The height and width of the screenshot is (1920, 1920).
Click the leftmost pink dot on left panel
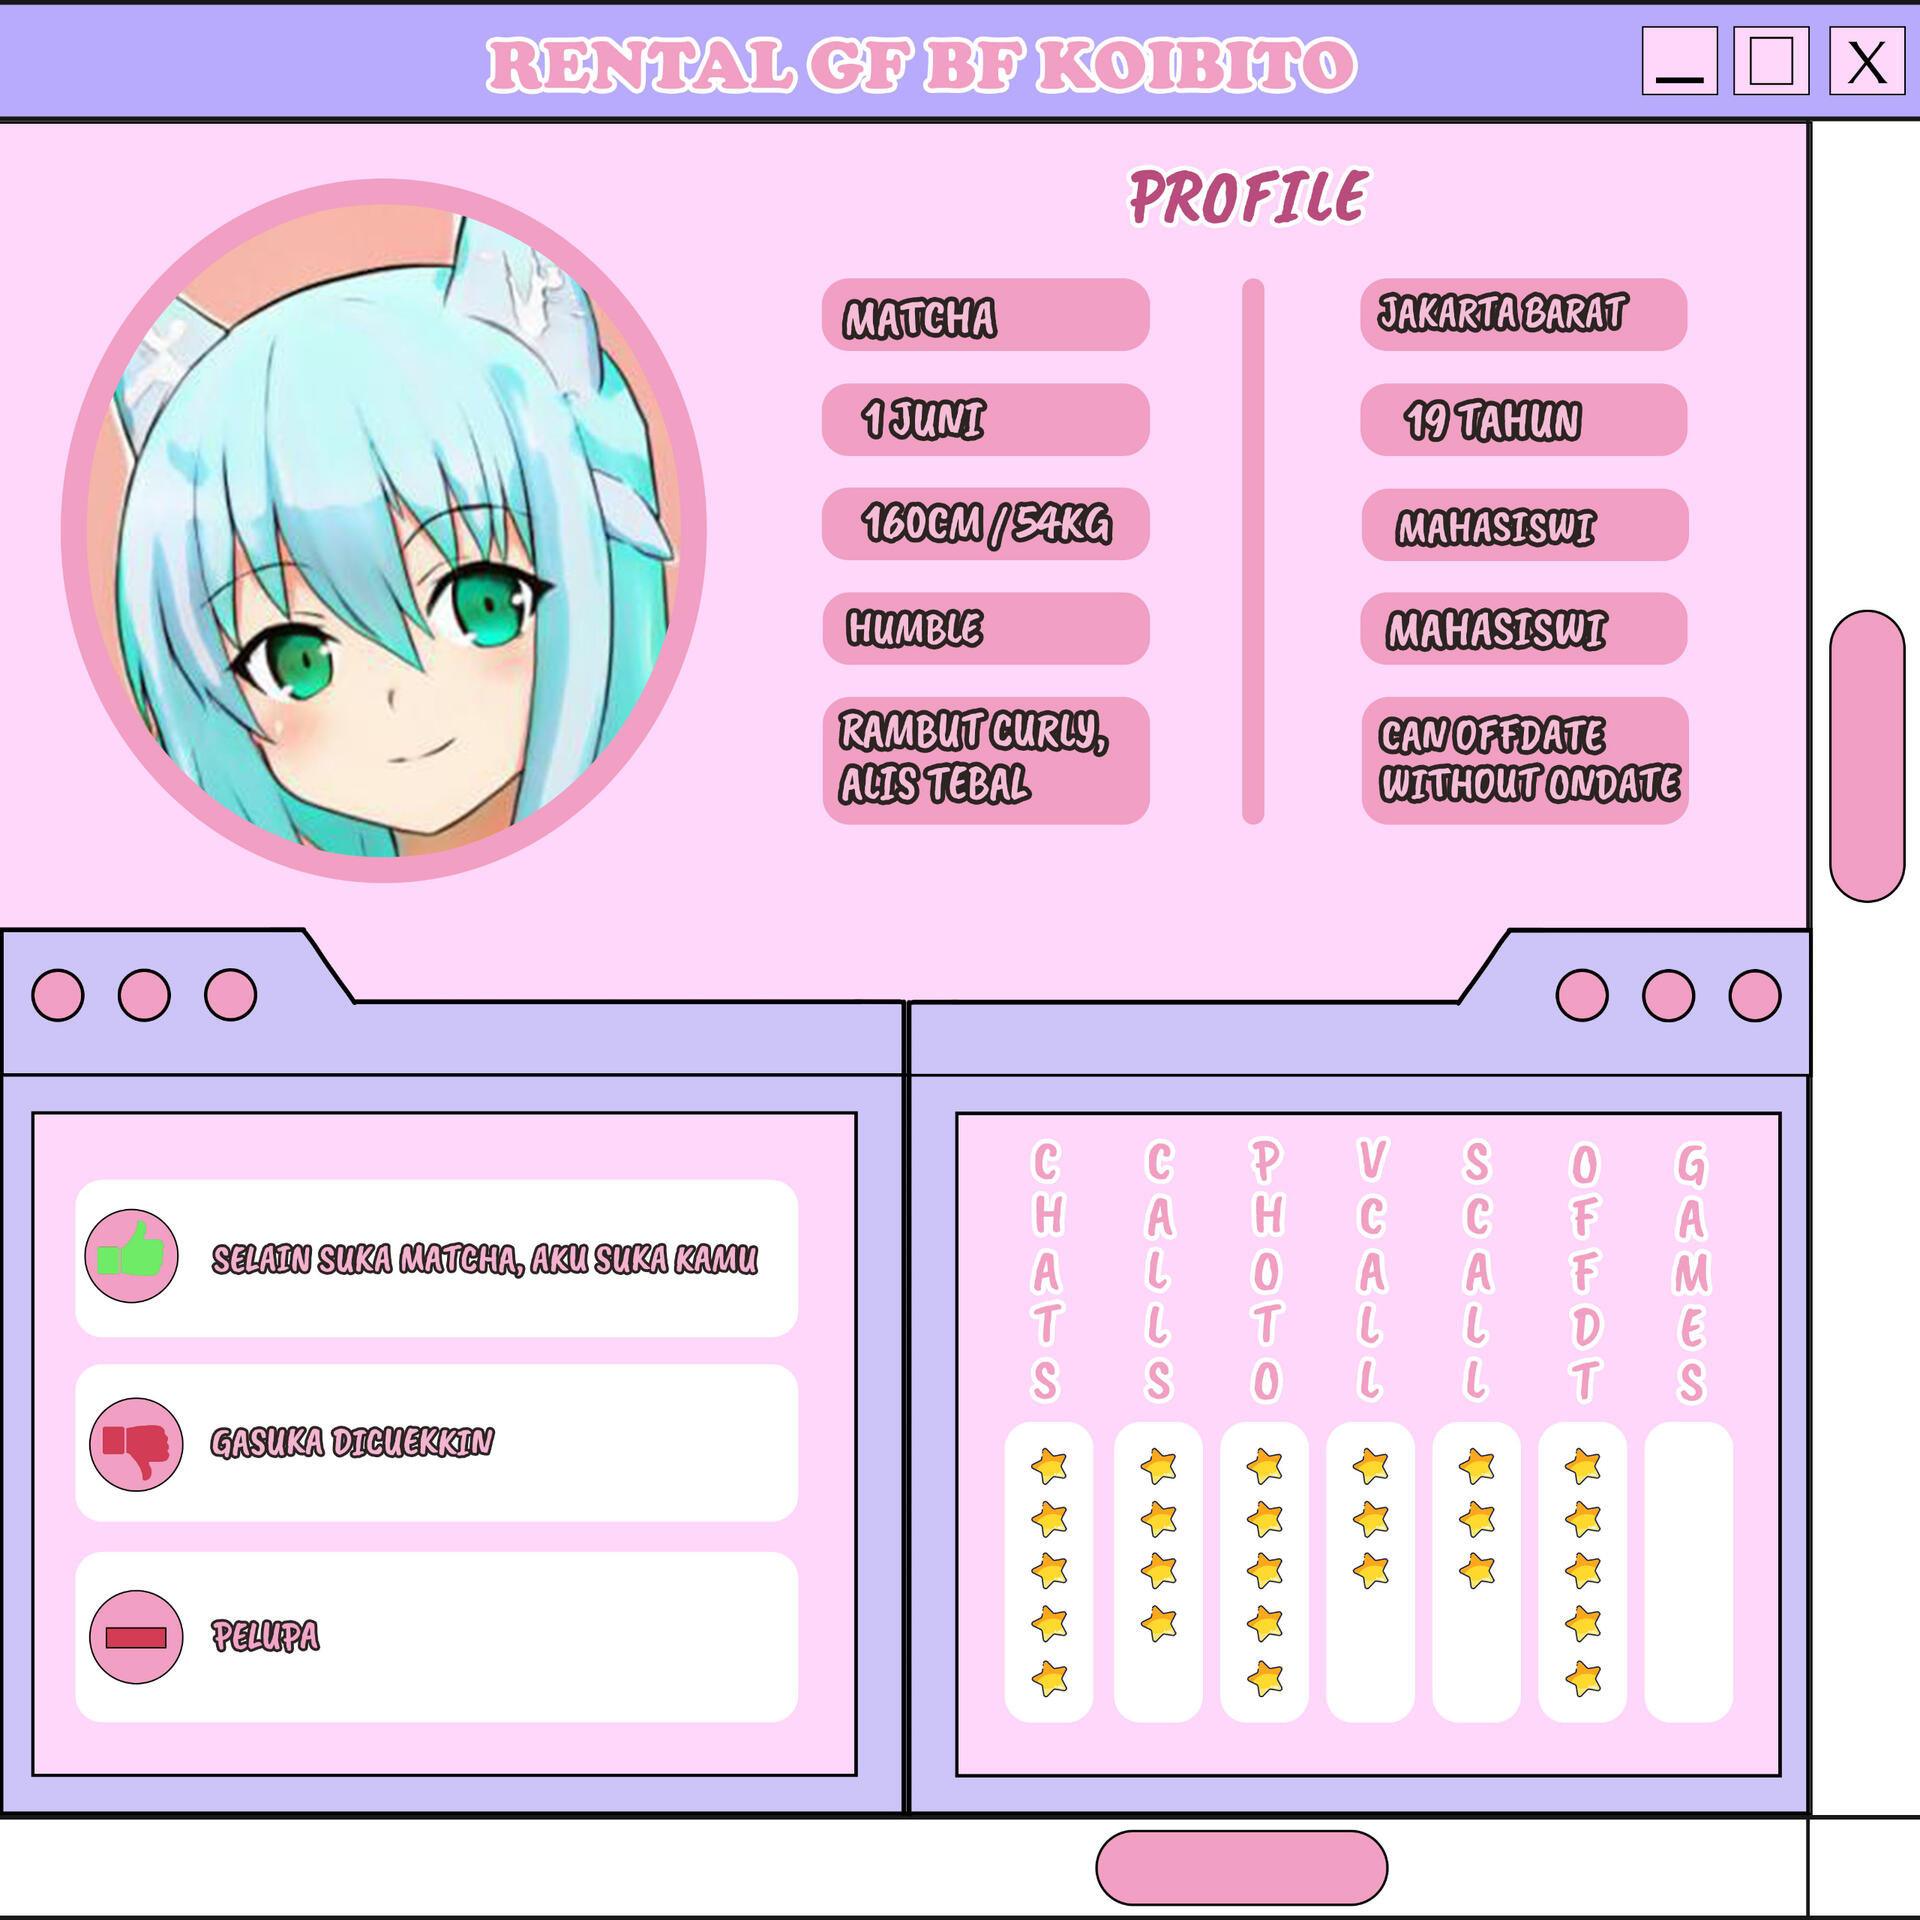point(58,995)
